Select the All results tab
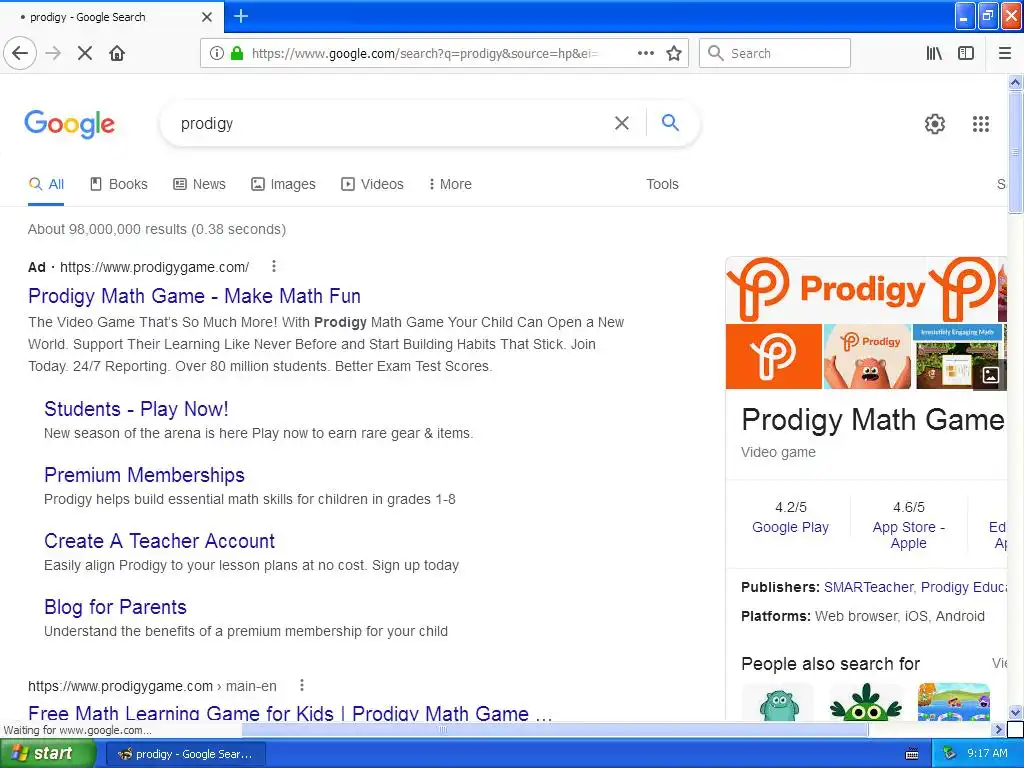Screen dimensions: 1024x768 46,184
